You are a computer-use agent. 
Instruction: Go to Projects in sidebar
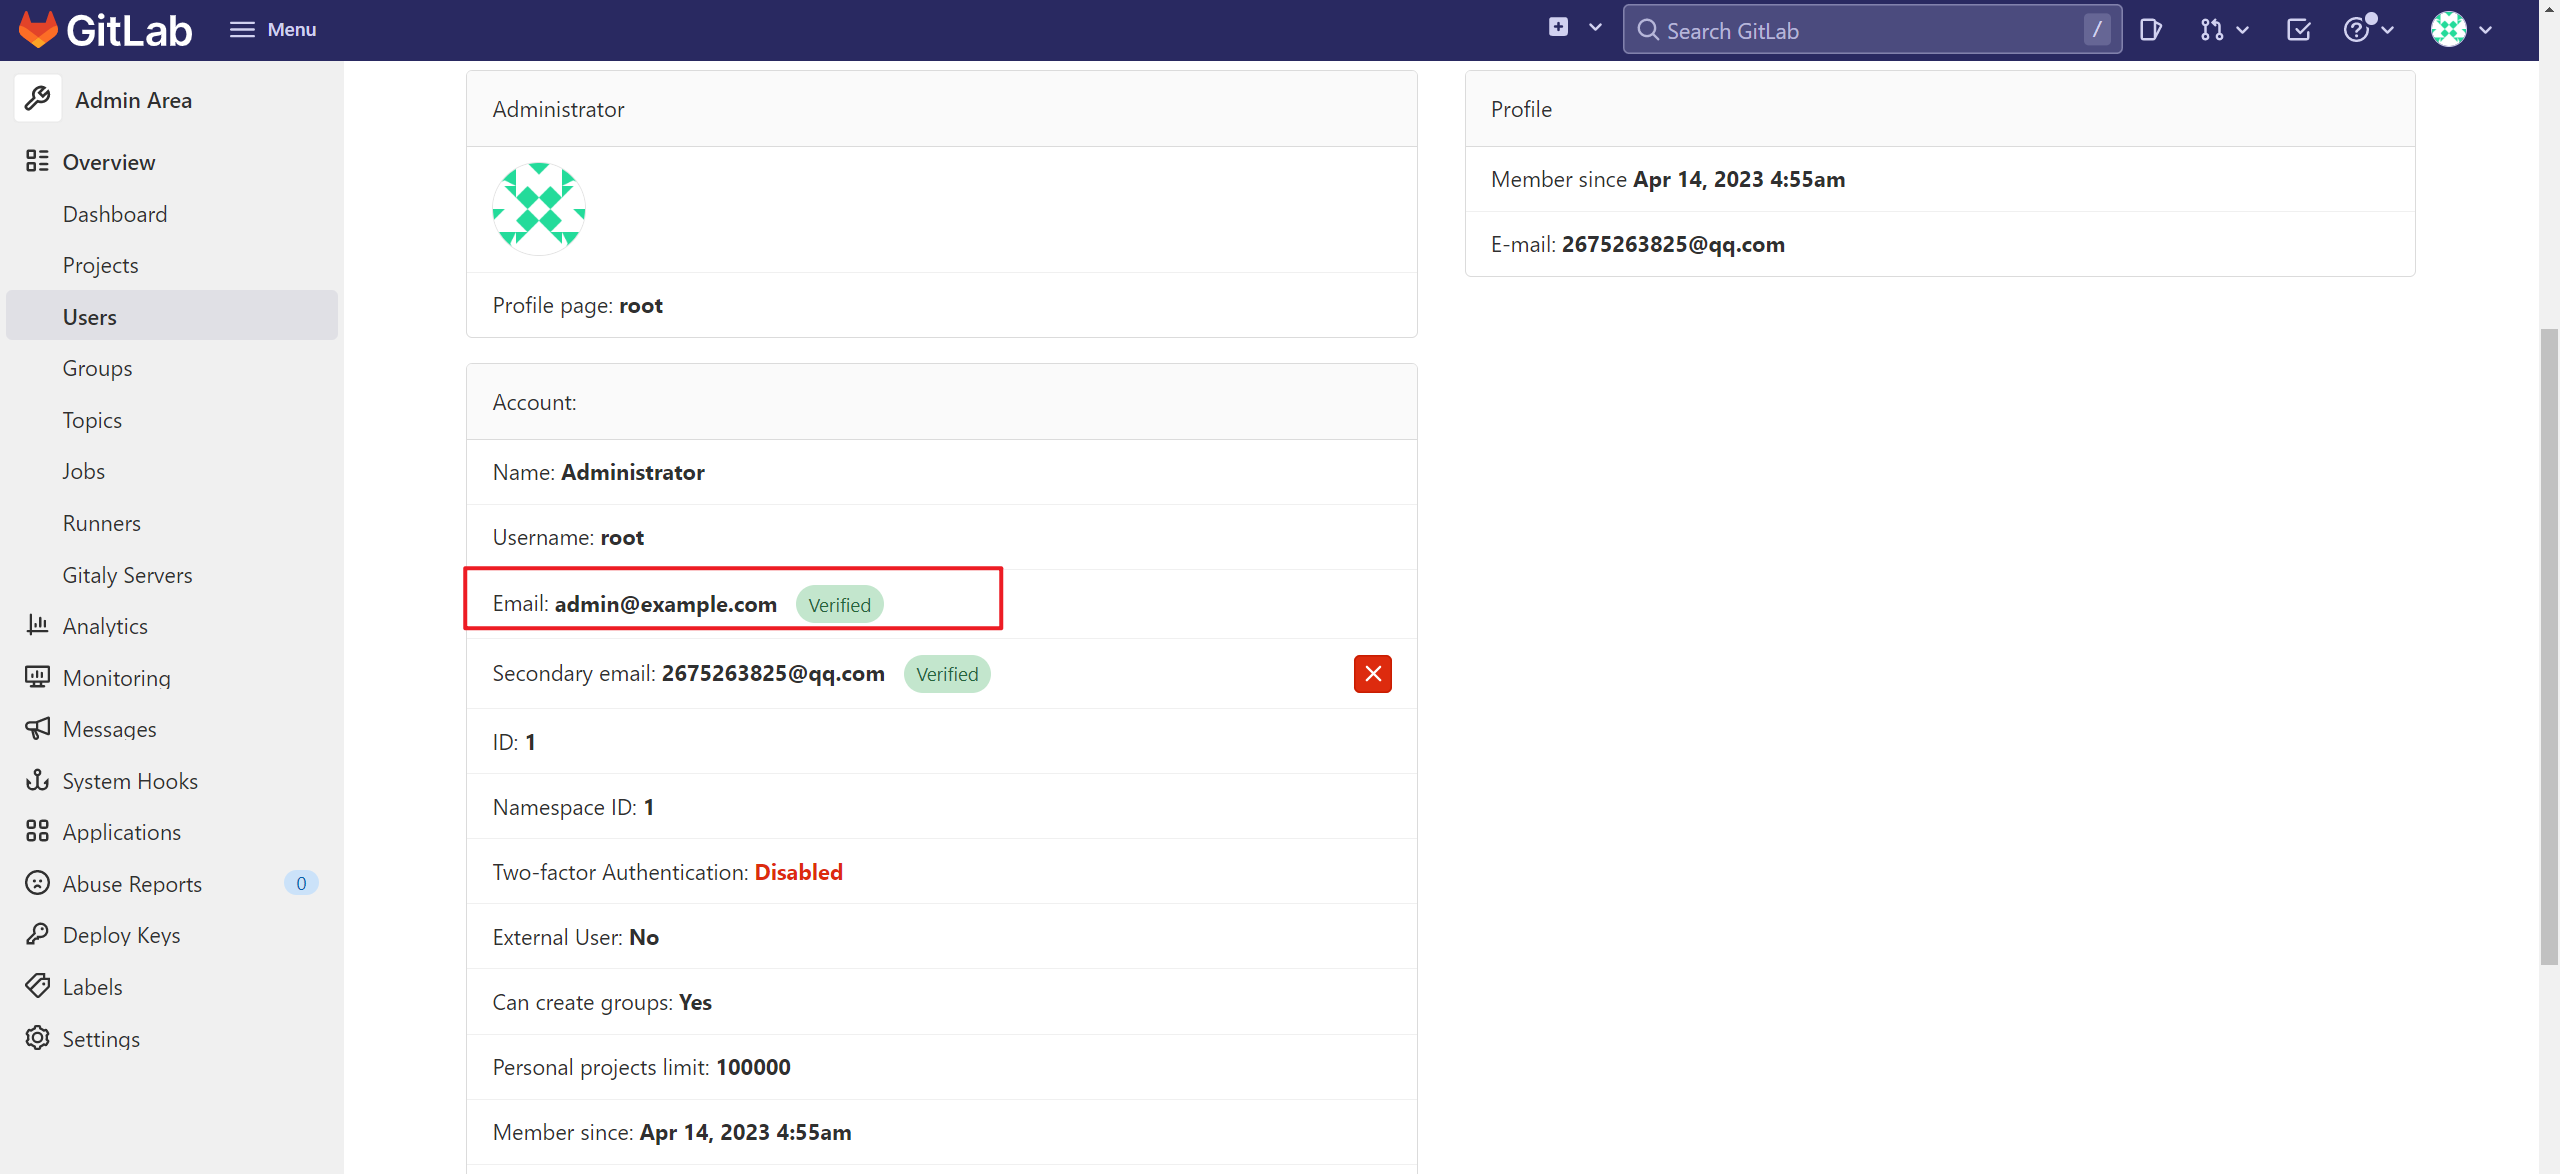(100, 265)
